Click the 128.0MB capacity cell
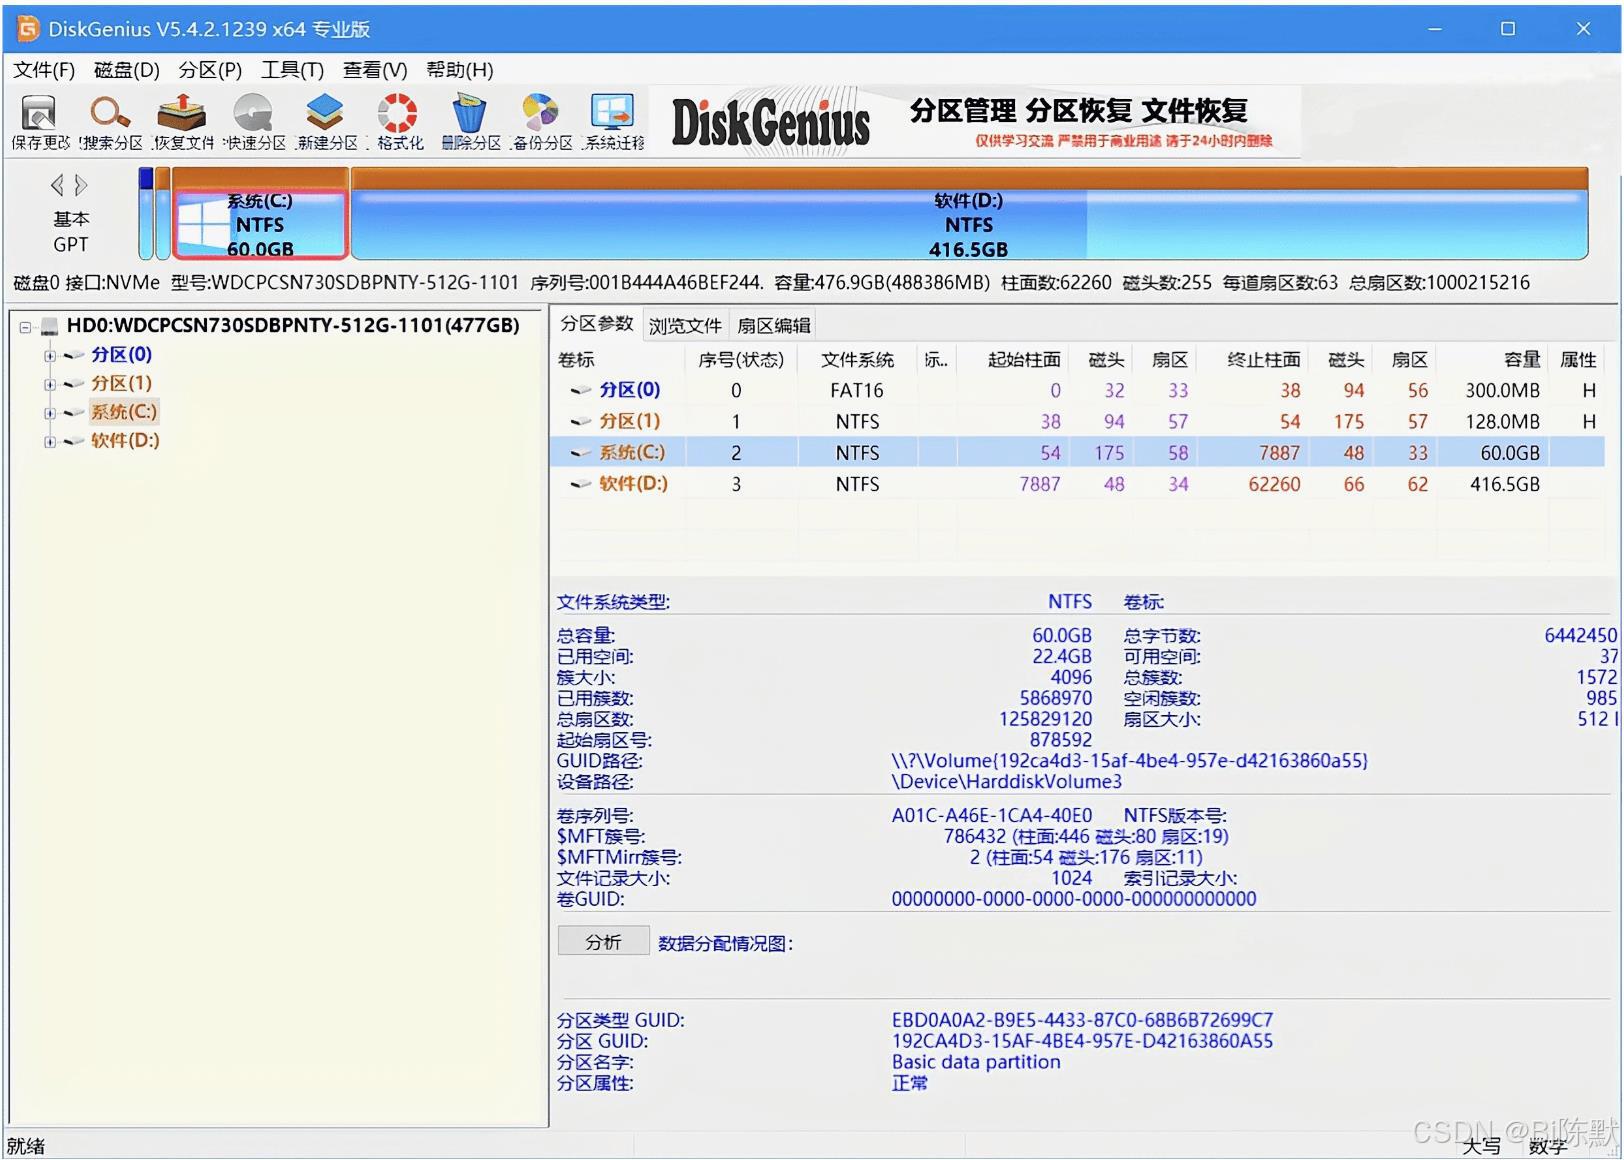The image size is (1624, 1160). click(x=1502, y=421)
